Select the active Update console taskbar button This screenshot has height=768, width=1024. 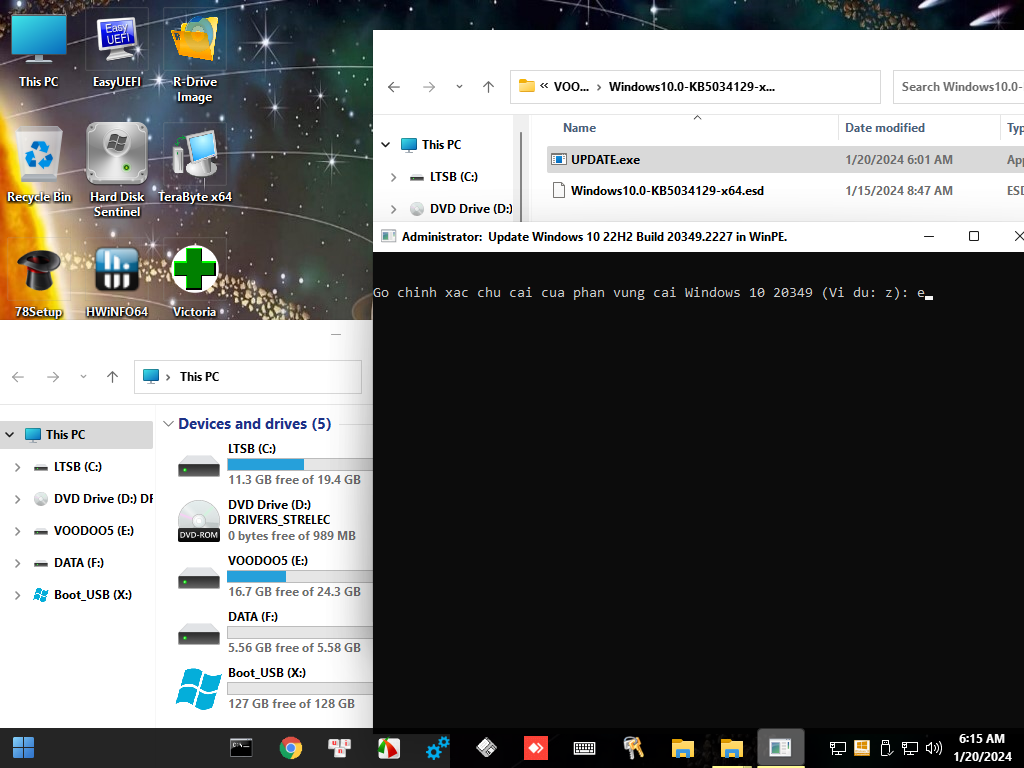(x=780, y=748)
